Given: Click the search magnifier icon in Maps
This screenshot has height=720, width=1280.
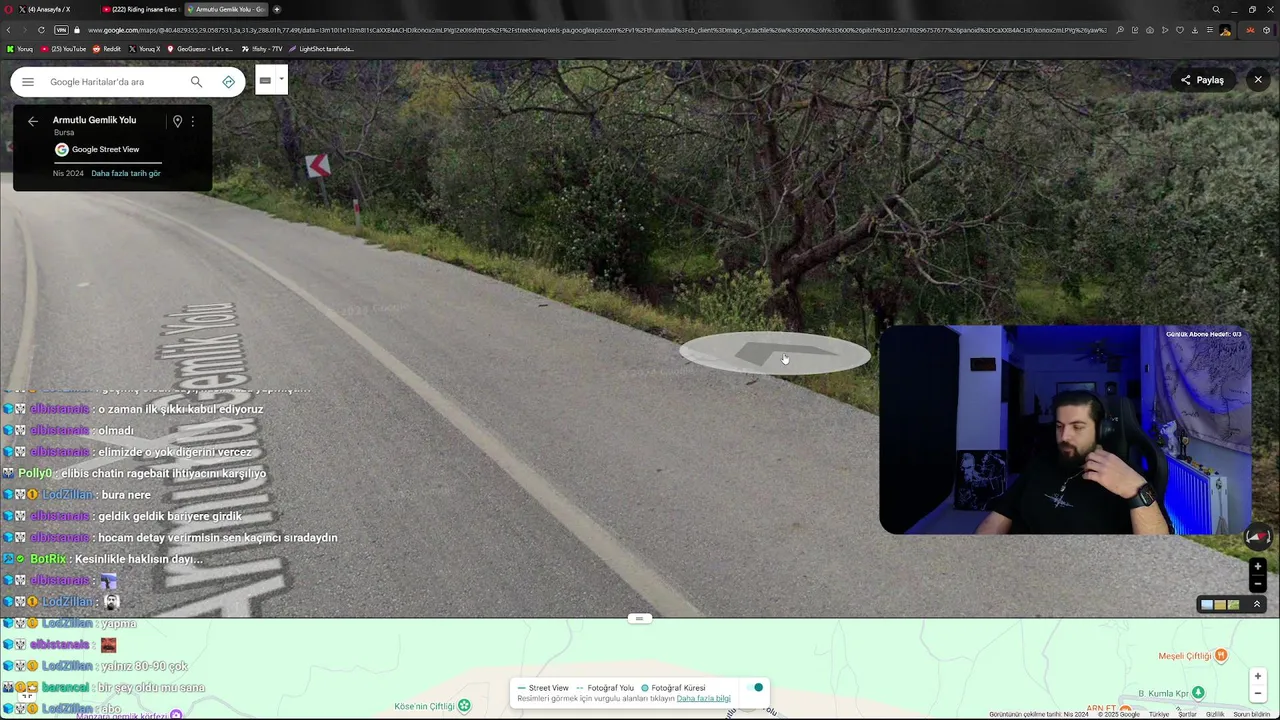Looking at the screenshot, I should [196, 82].
